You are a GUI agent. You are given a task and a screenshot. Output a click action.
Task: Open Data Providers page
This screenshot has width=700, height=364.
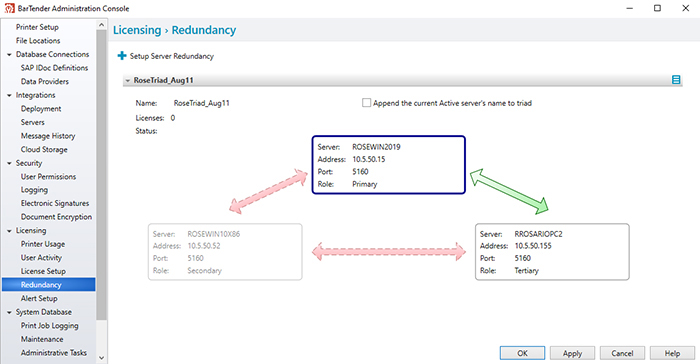45,82
